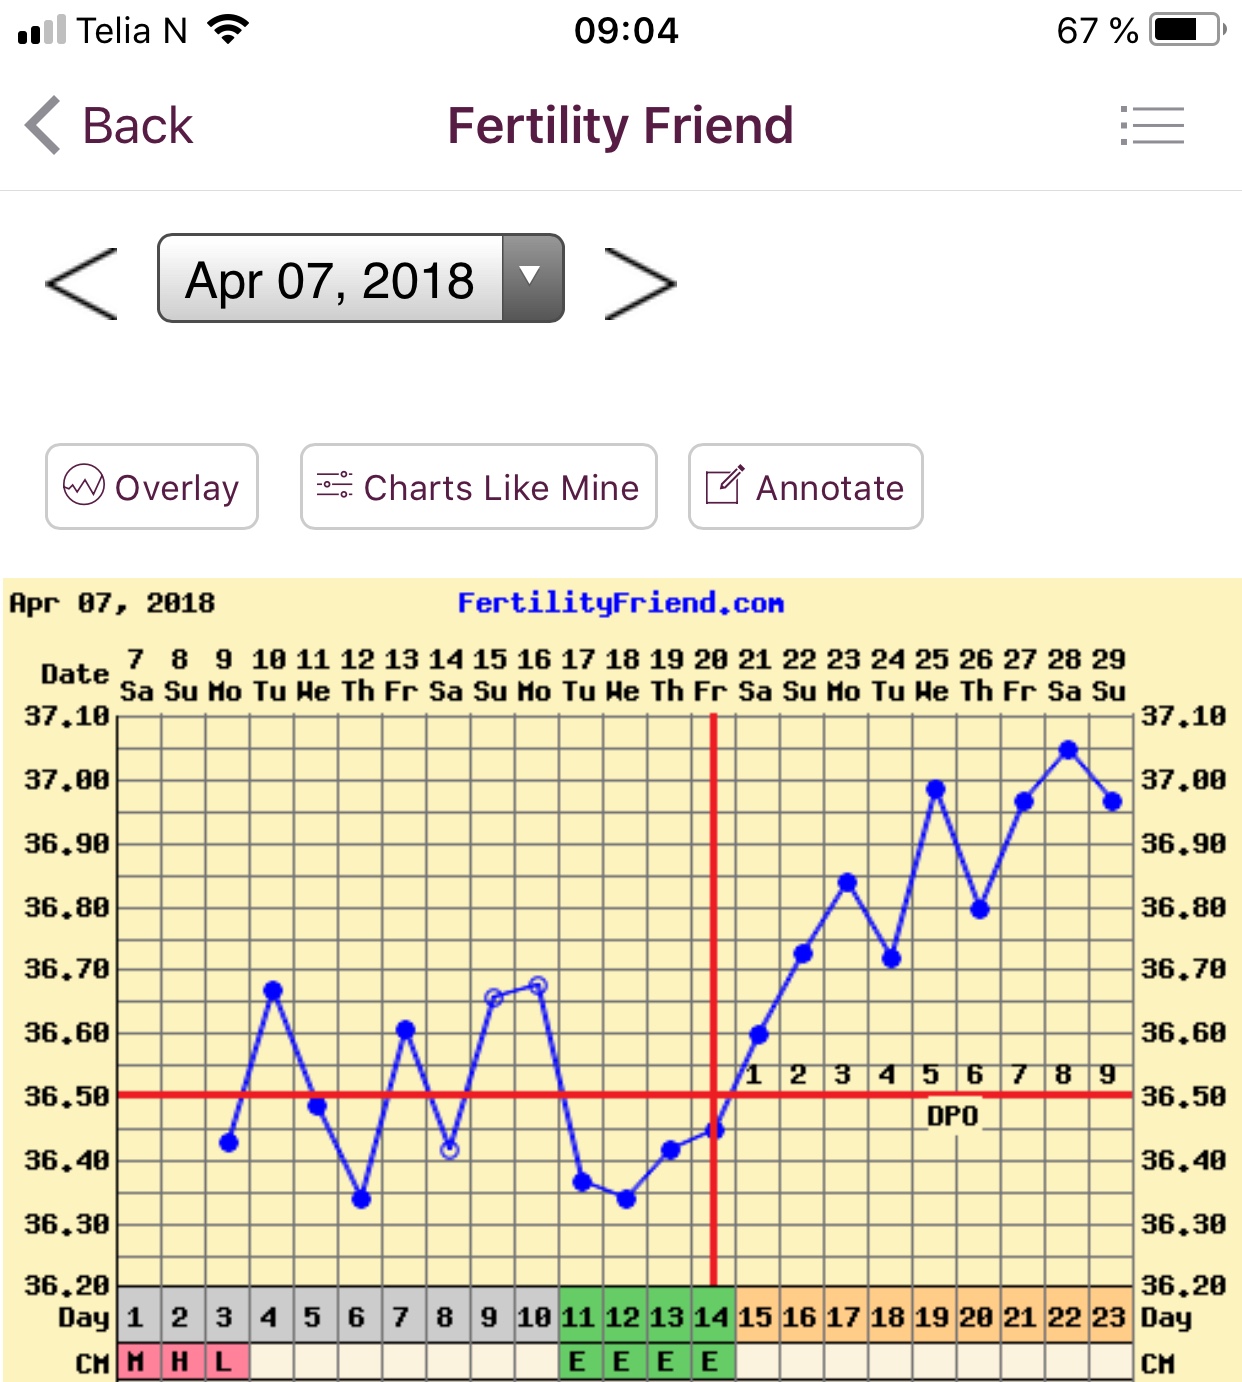Select cycle day 14 cell
Screen dimensions: 1242x1382
click(711, 1317)
